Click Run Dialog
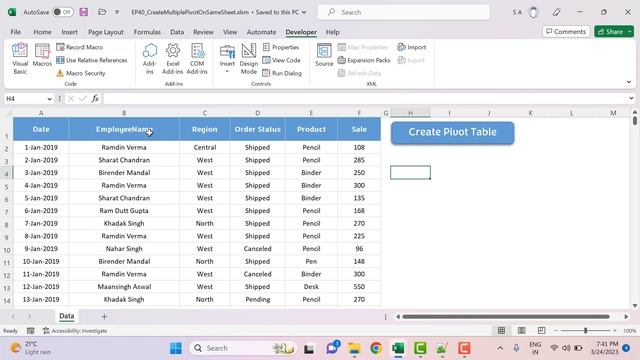The height and width of the screenshot is (360, 640). pyautogui.click(x=282, y=73)
